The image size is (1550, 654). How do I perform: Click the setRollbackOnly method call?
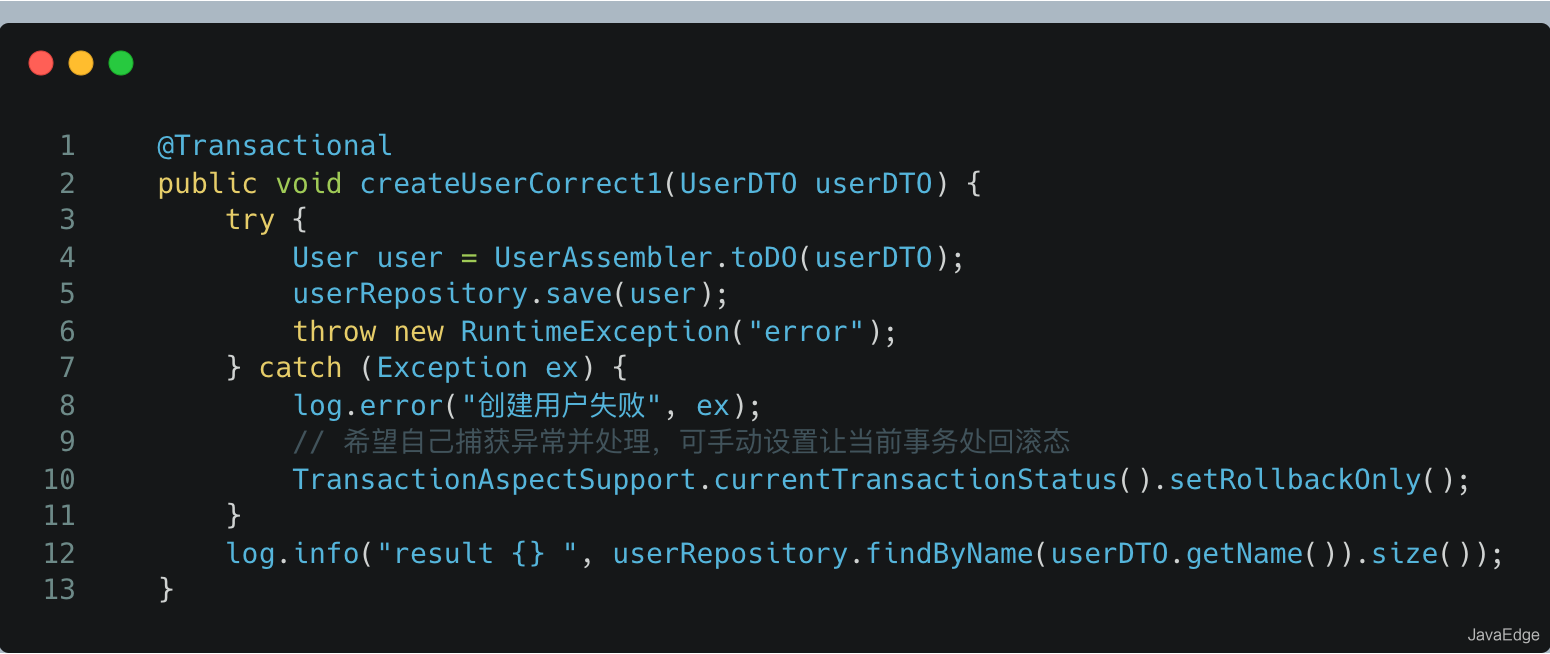click(1295, 479)
